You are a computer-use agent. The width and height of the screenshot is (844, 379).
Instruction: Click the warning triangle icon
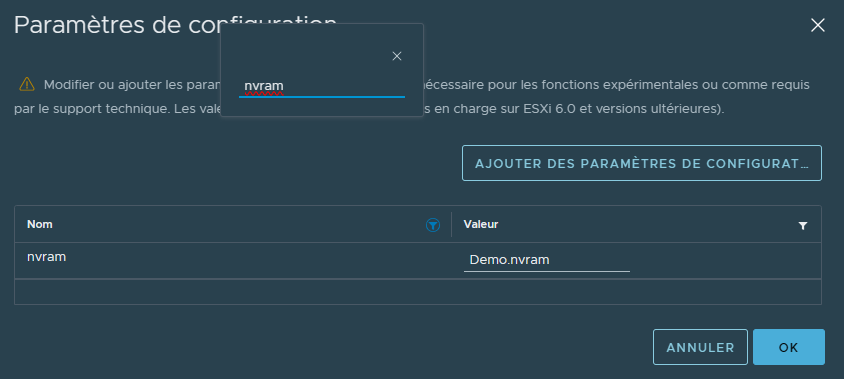pyautogui.click(x=27, y=85)
